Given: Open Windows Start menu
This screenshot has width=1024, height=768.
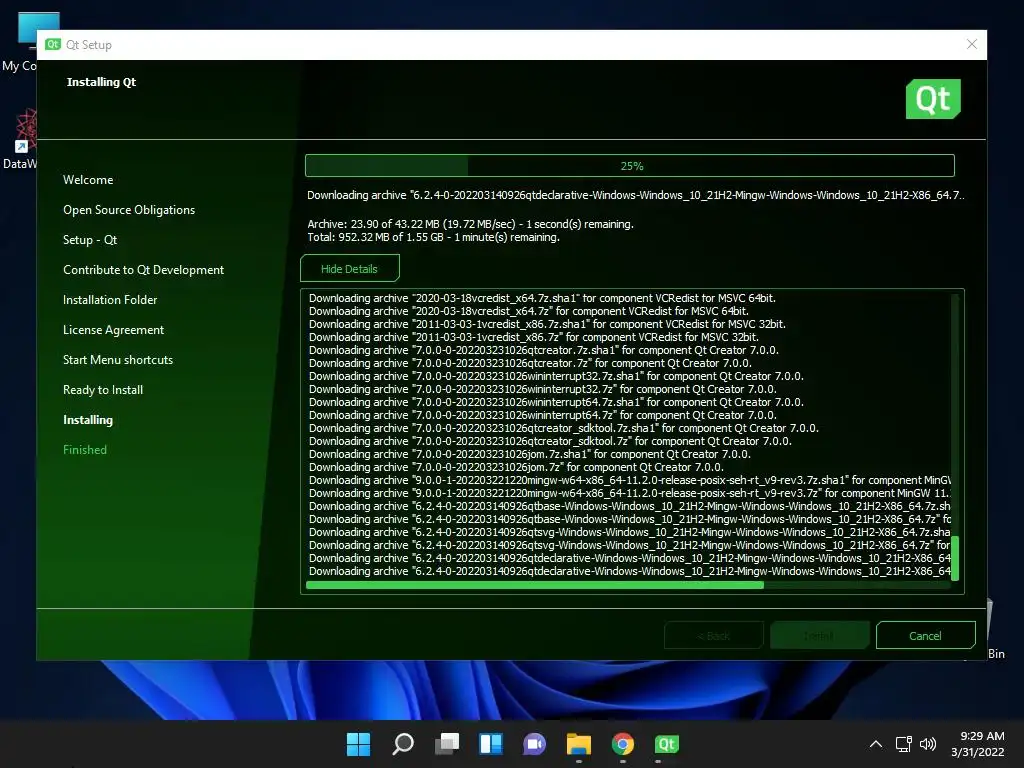Looking at the screenshot, I should 358,744.
